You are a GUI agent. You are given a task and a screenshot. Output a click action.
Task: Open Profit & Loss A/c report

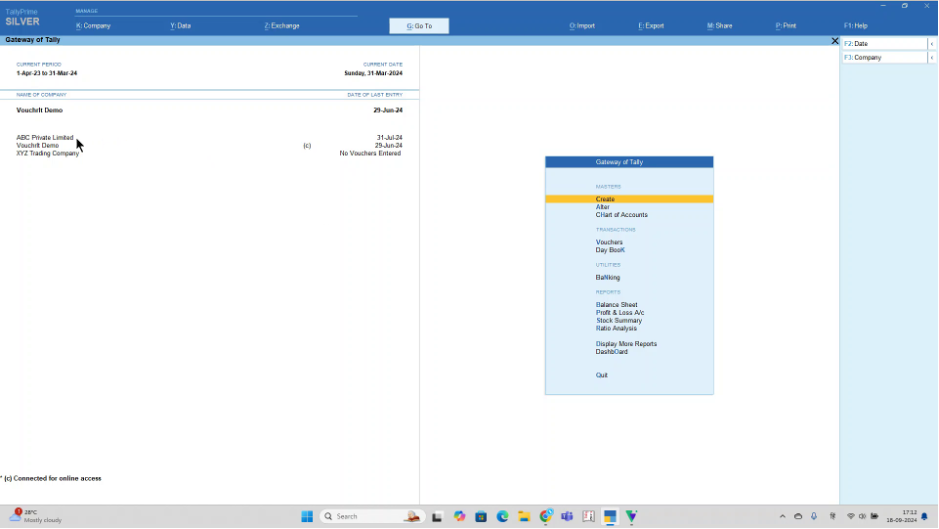tap(620, 312)
